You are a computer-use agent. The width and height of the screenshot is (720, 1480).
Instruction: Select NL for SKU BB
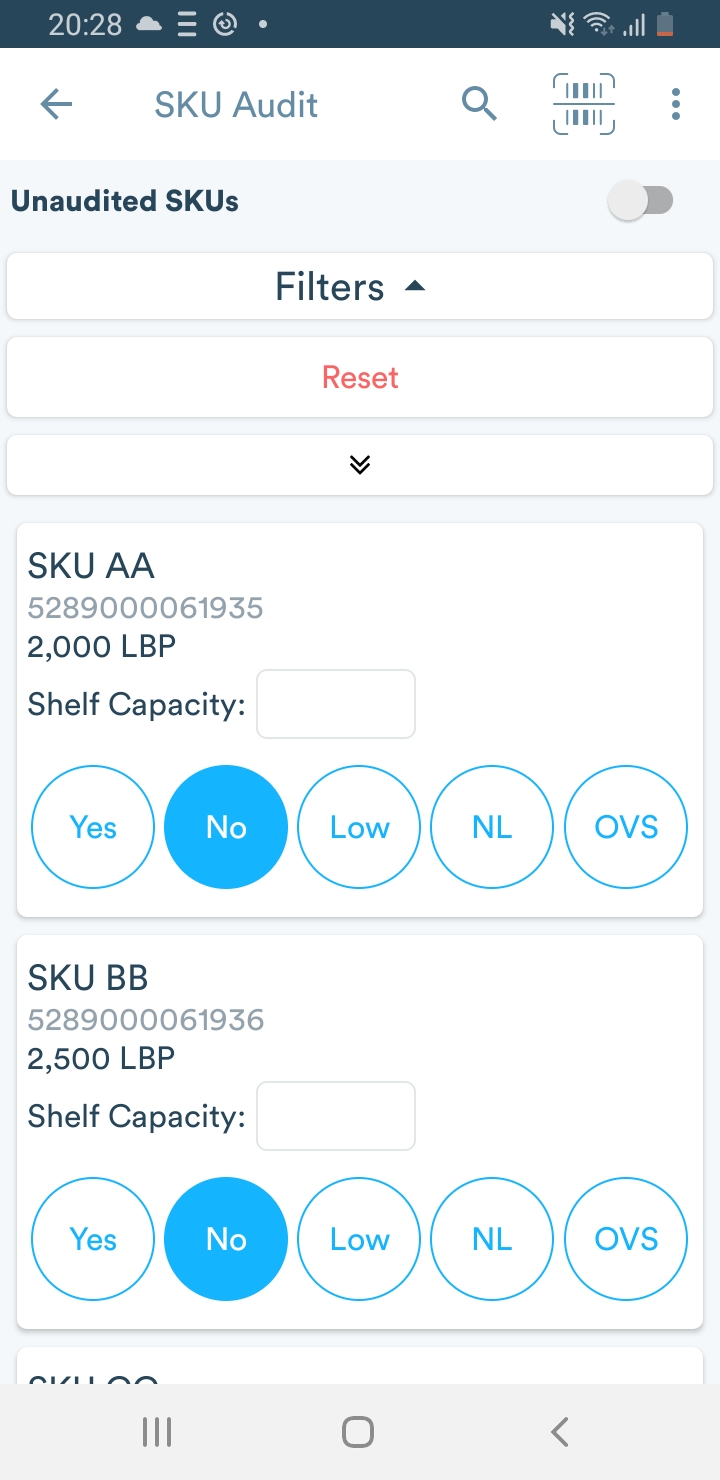492,1239
